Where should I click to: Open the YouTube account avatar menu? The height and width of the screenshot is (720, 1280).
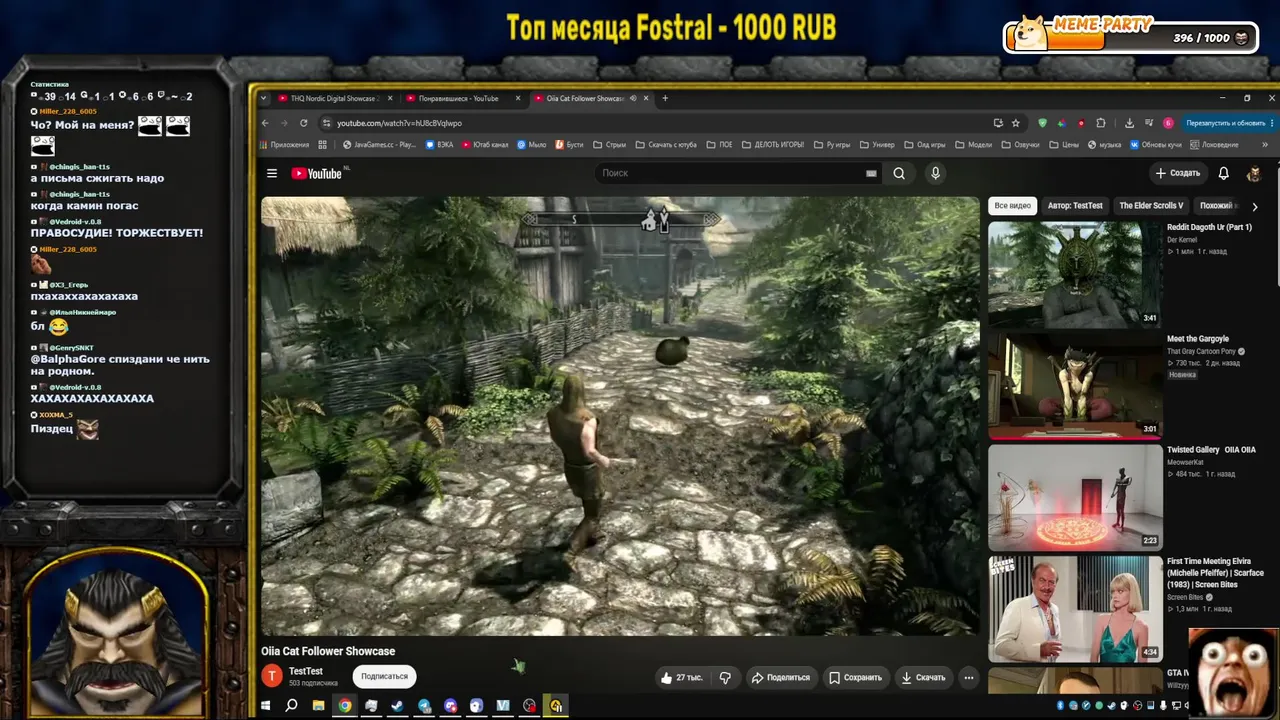[x=1253, y=173]
